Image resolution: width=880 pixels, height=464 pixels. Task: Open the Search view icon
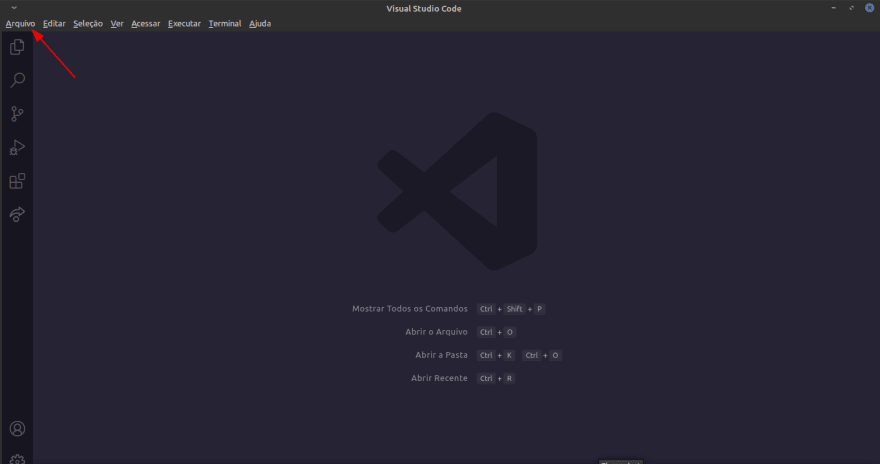click(x=17, y=80)
